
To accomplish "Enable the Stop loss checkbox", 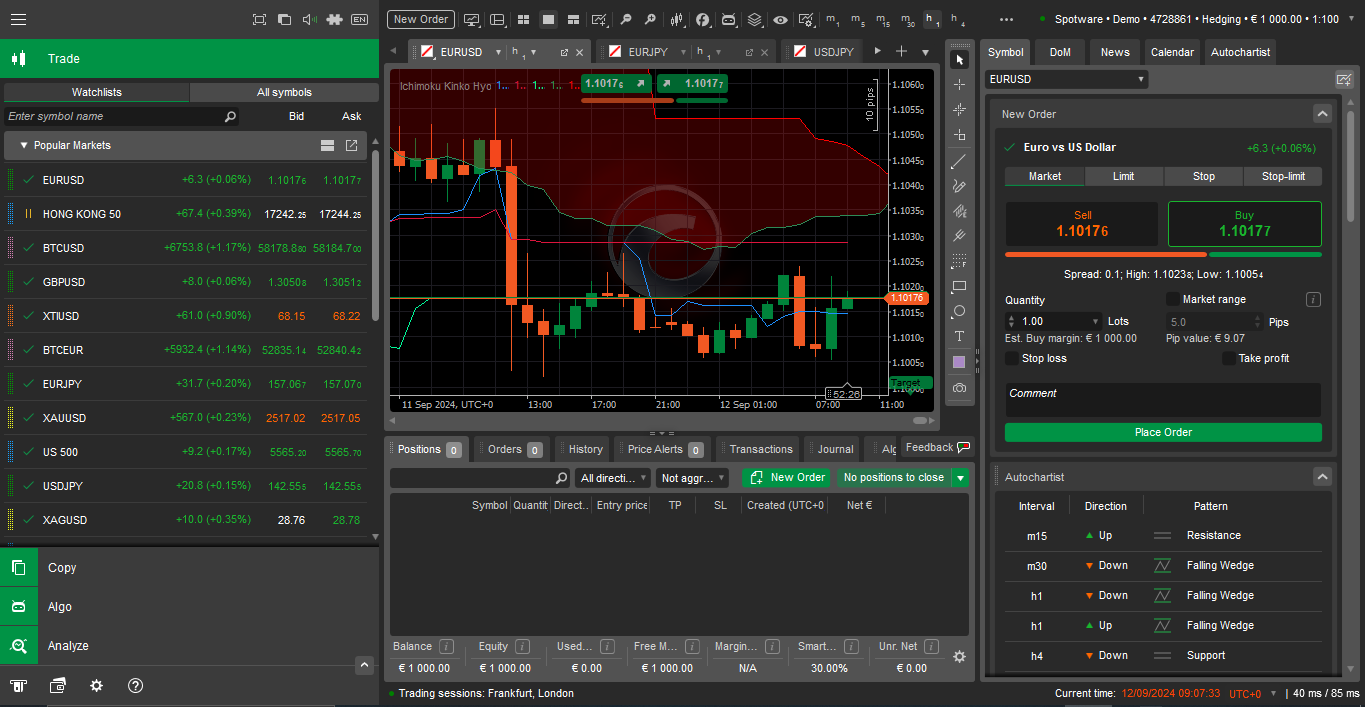I will (x=1012, y=357).
